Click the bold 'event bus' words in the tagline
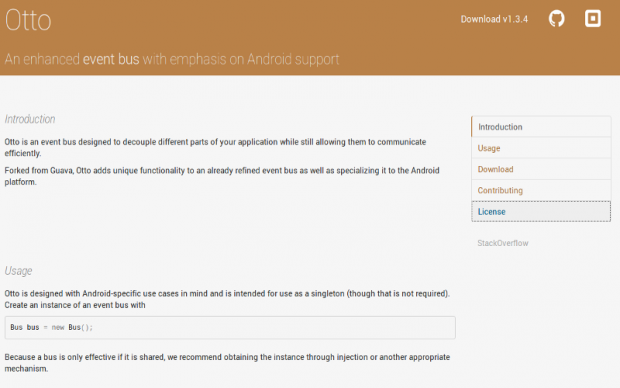620x388 pixels. click(x=111, y=59)
